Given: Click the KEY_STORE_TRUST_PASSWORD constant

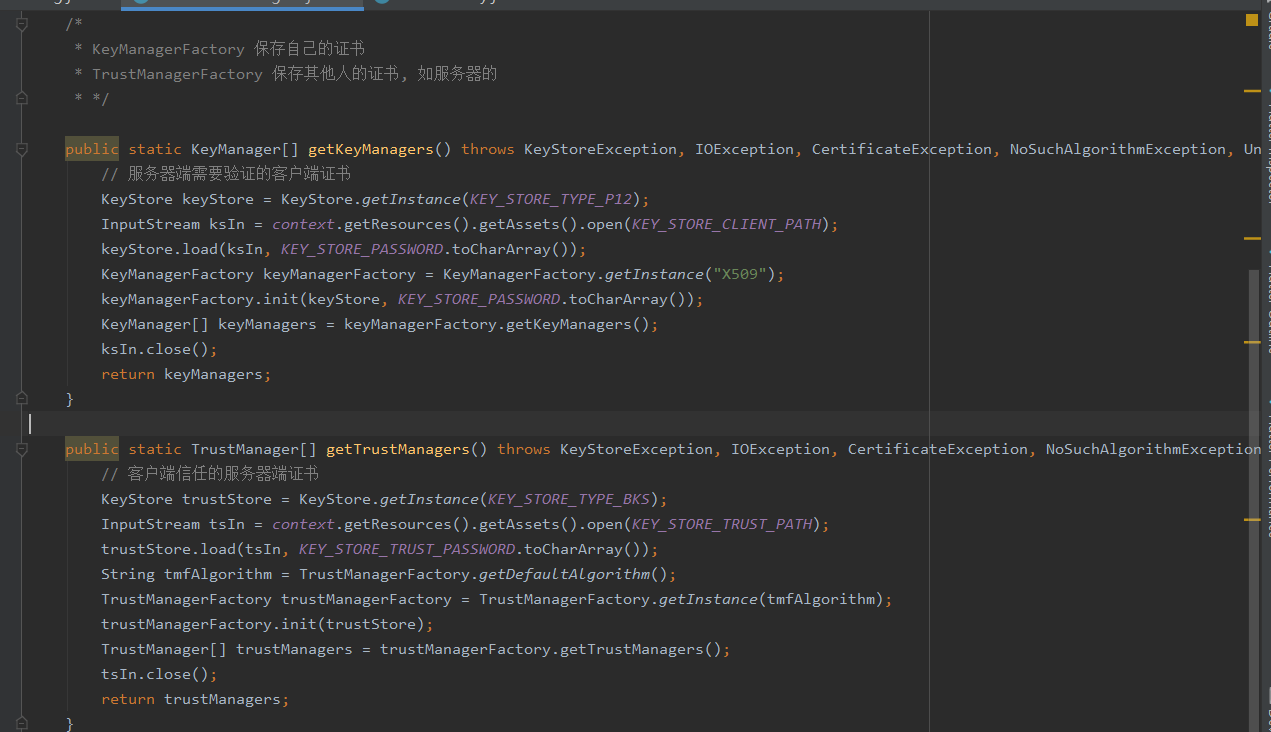Looking at the screenshot, I should [x=407, y=549].
